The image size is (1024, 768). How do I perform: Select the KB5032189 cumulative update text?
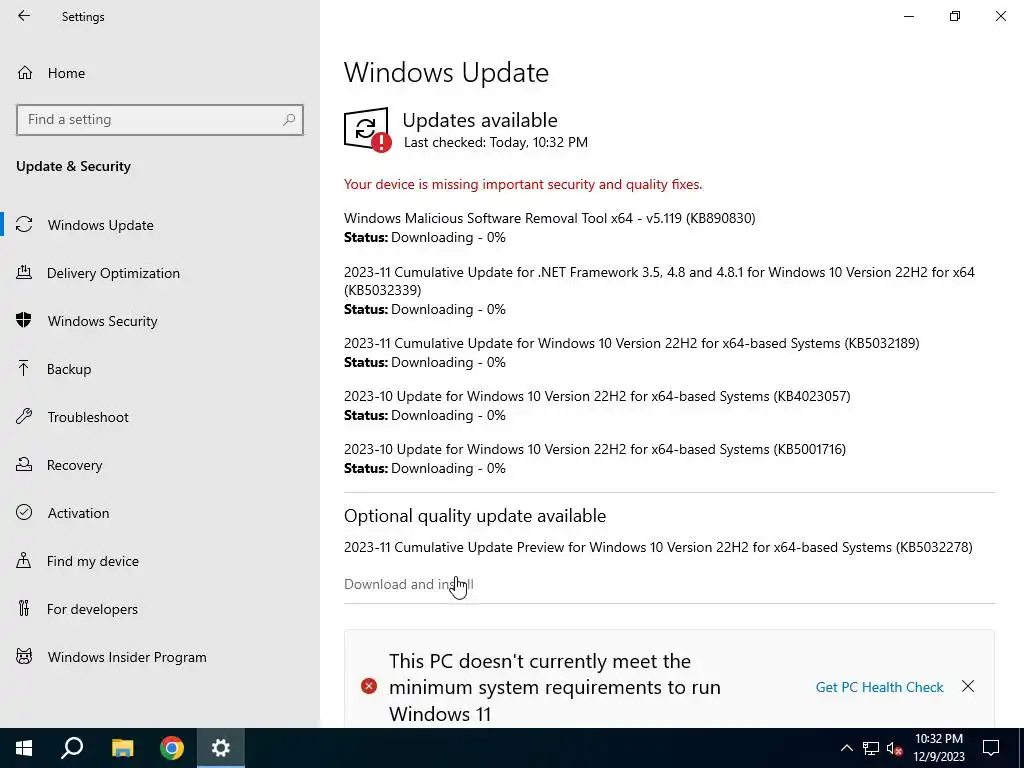pos(632,344)
